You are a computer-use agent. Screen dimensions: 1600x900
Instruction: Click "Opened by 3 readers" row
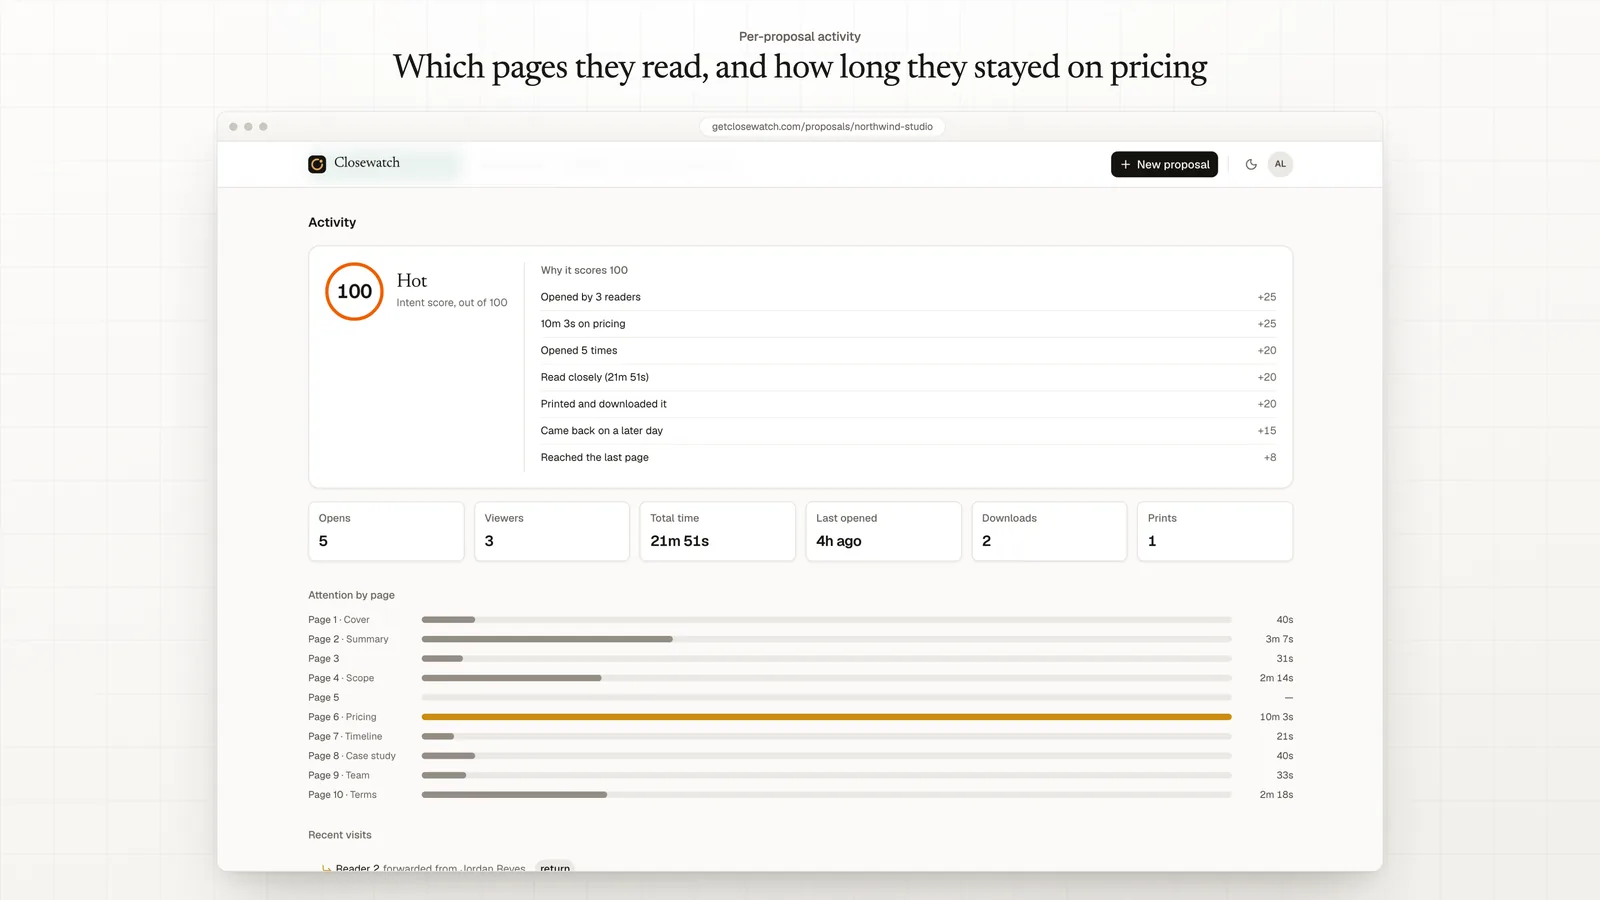(x=908, y=297)
